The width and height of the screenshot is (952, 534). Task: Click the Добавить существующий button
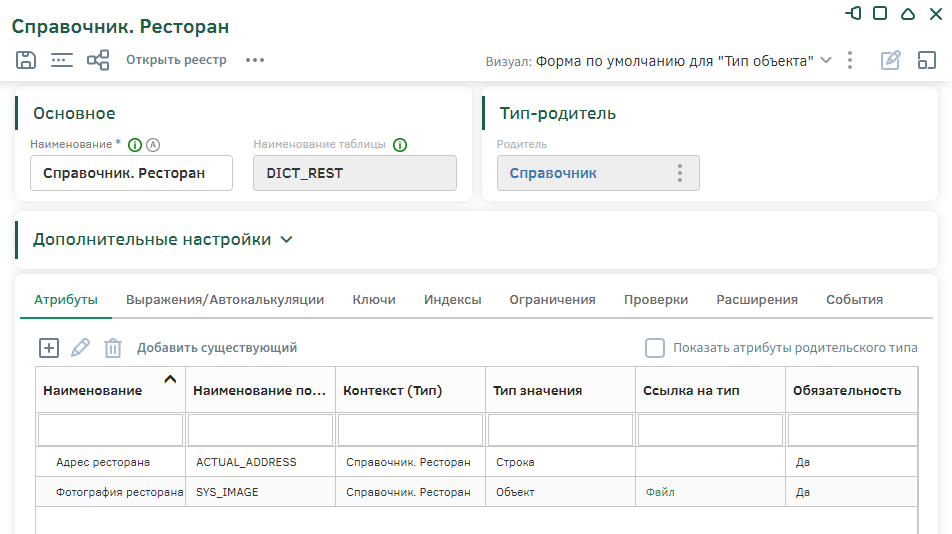click(x=217, y=348)
